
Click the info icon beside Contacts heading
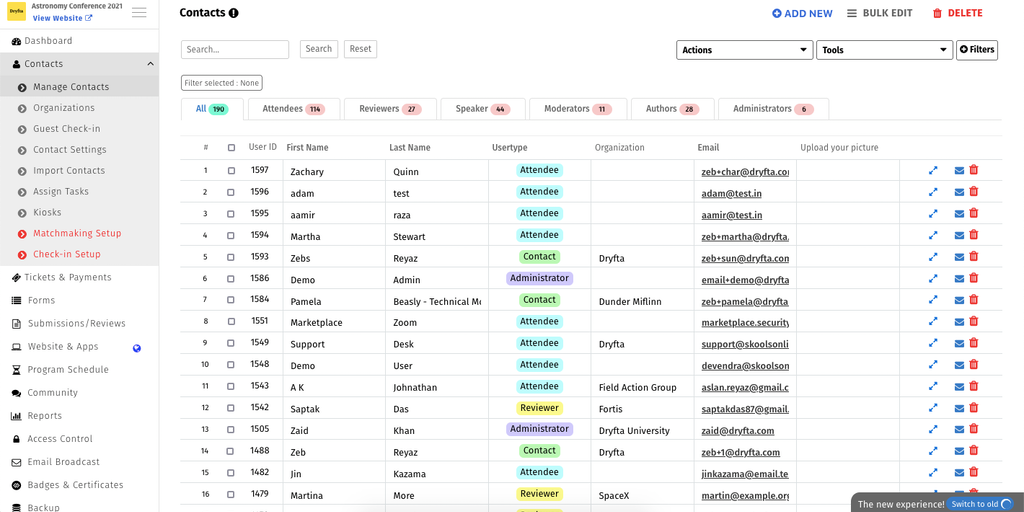pos(234,14)
